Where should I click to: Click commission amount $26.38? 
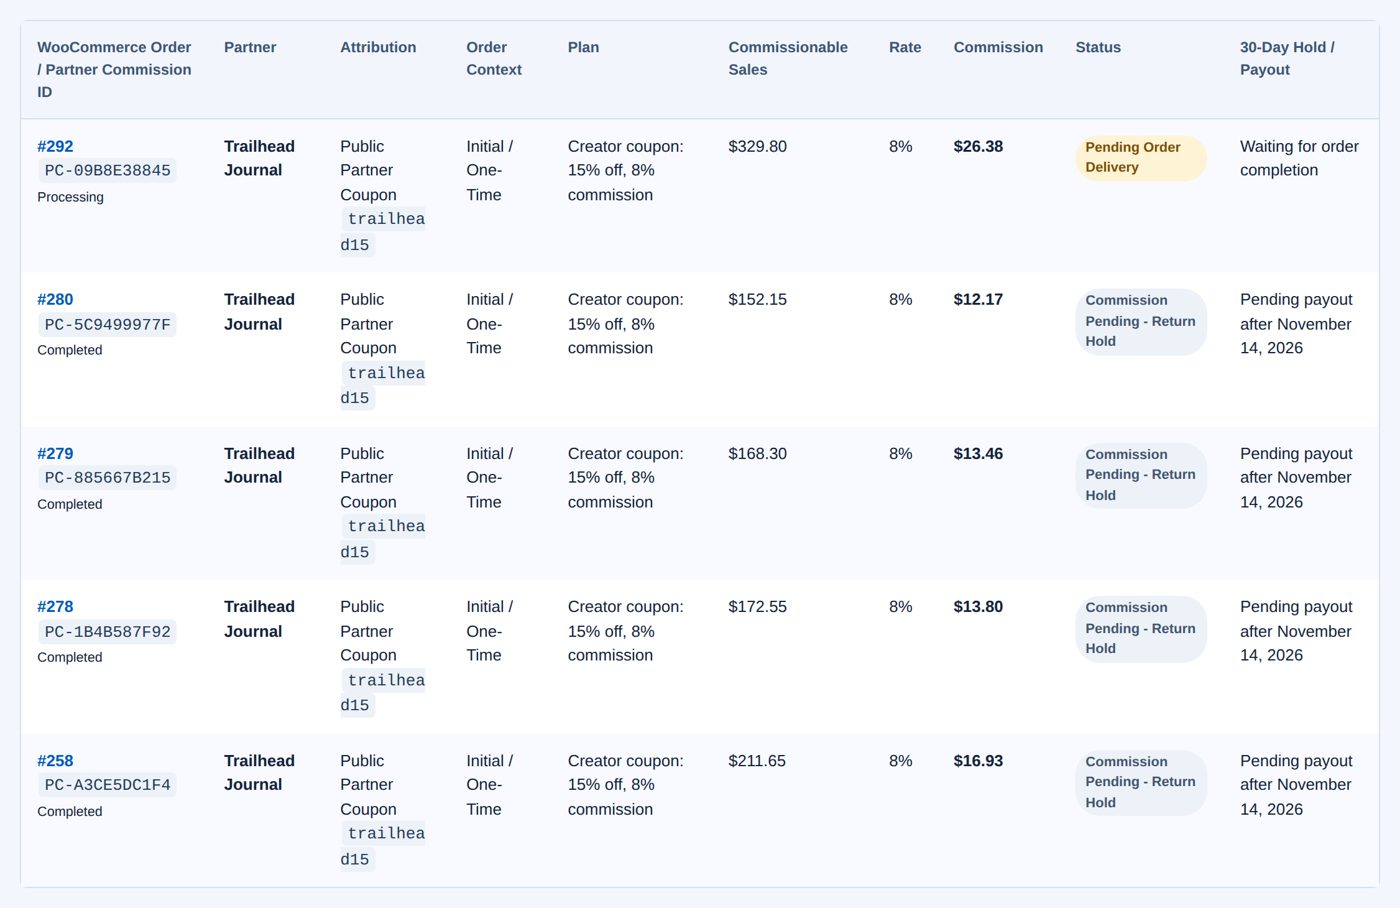(x=978, y=146)
